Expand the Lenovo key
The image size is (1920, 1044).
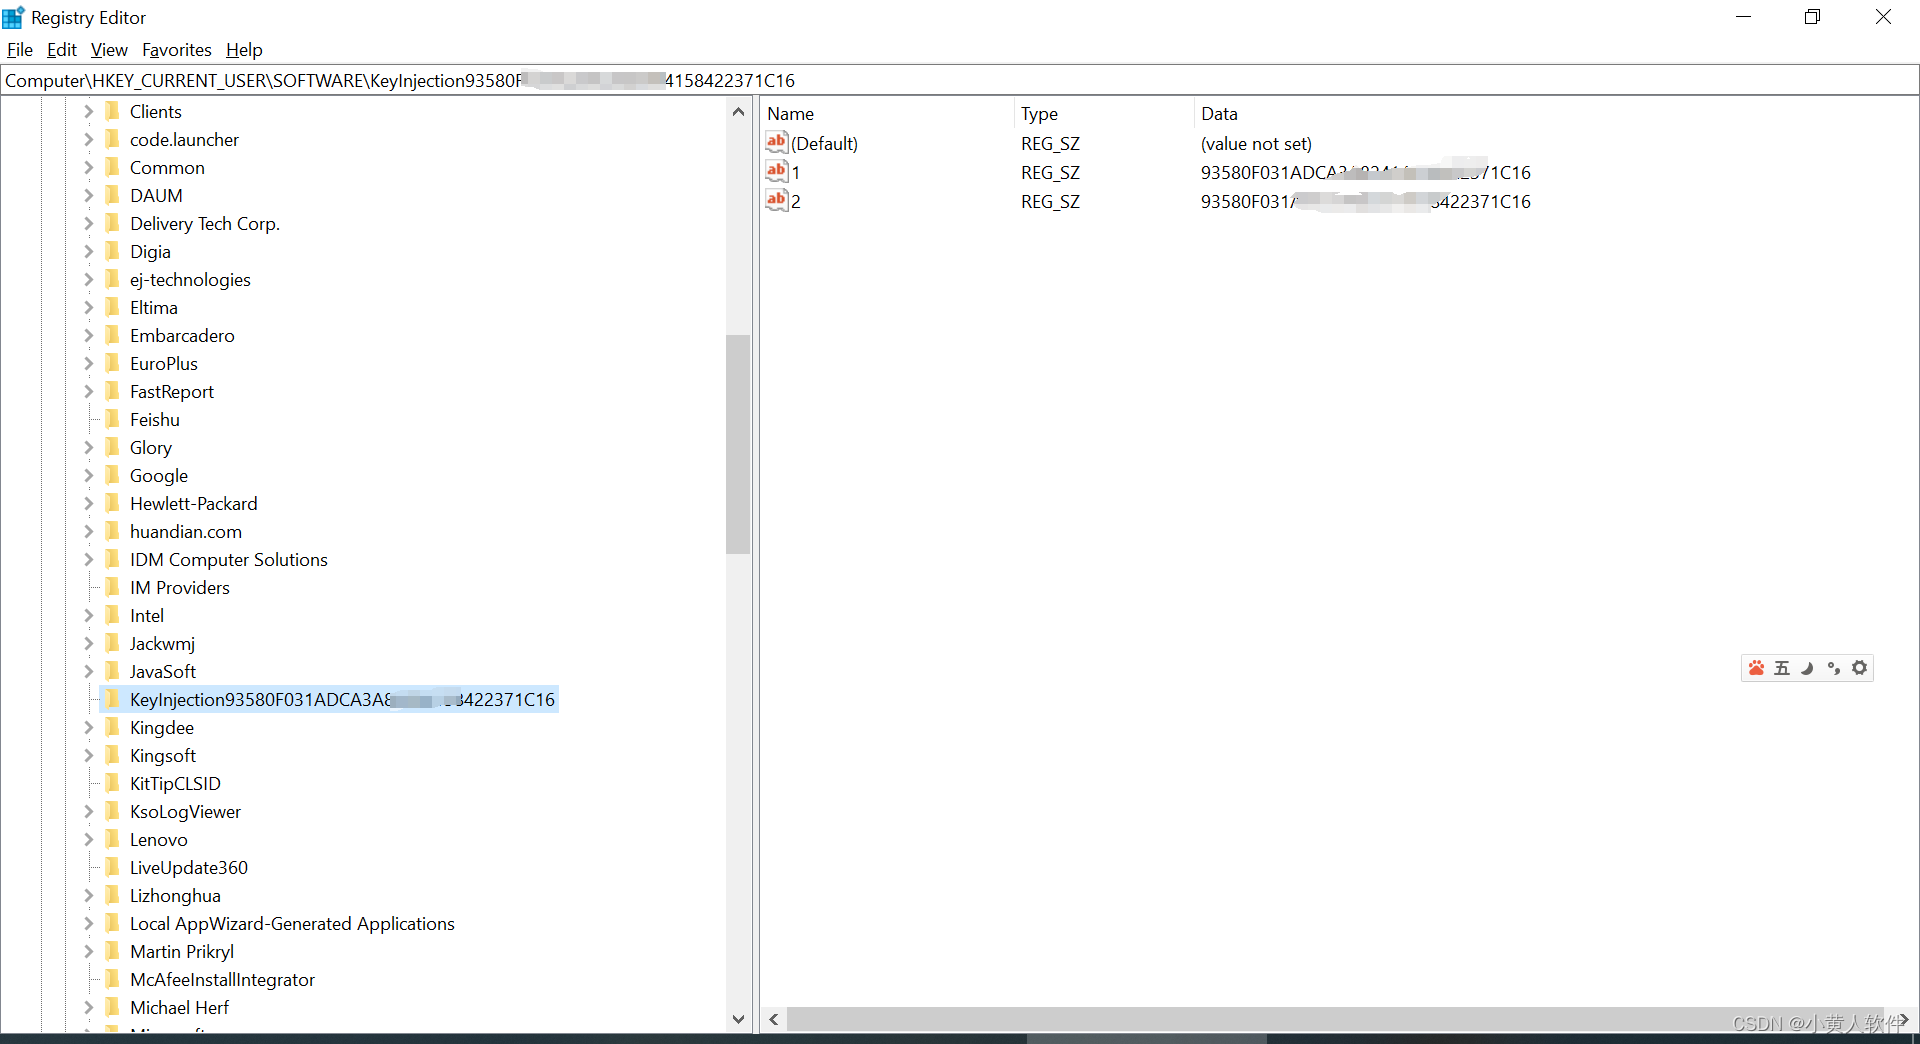tap(88, 839)
